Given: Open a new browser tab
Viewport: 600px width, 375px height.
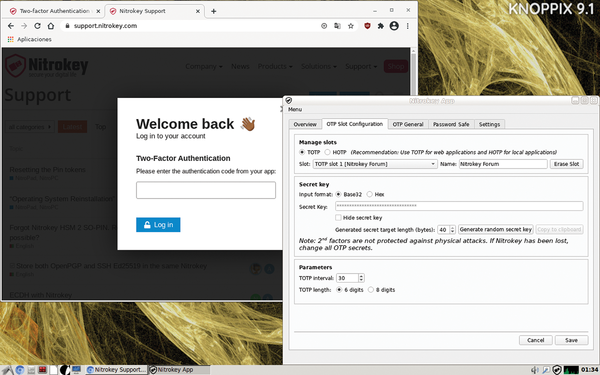Looking at the screenshot, I should [x=214, y=11].
